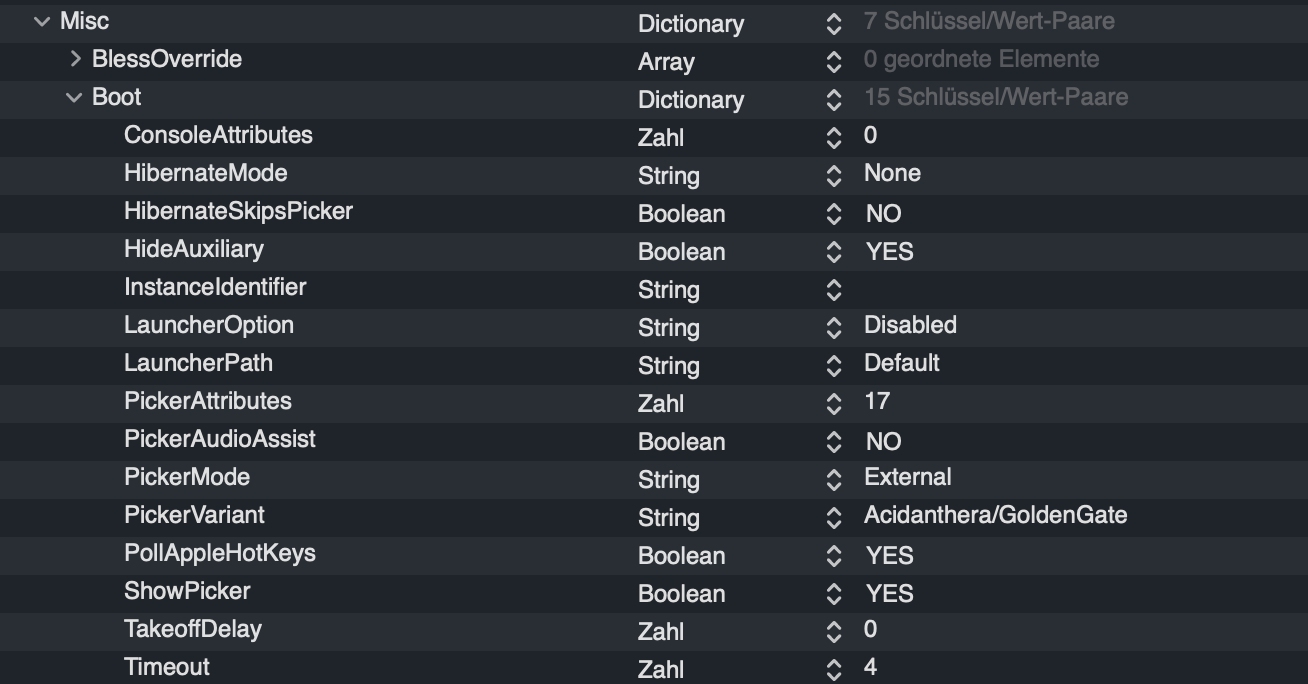The width and height of the screenshot is (1308, 684).
Task: Open type stepper for PickerMode row
Action: (x=834, y=479)
